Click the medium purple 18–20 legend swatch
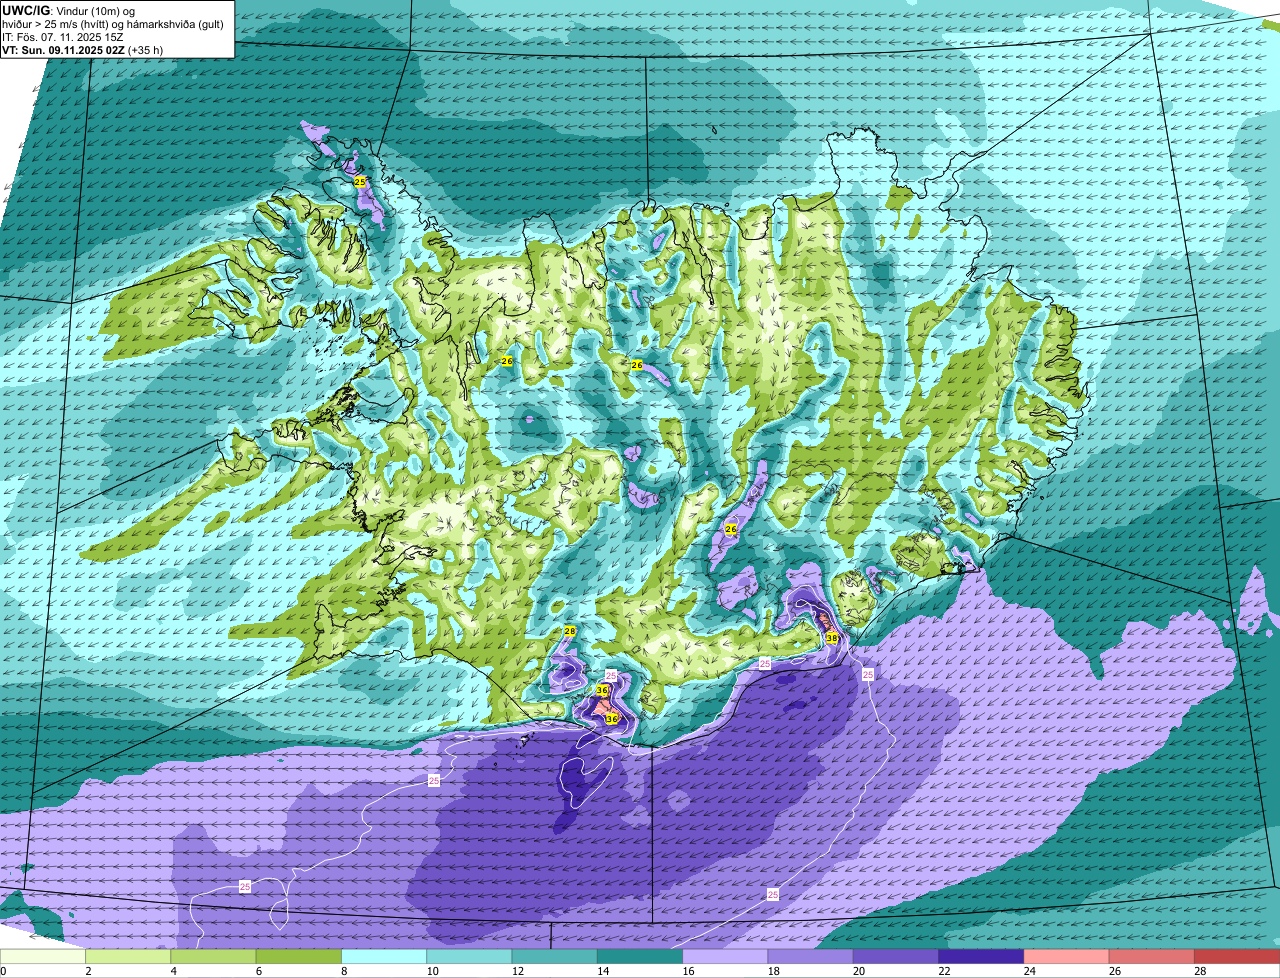 pos(810,957)
